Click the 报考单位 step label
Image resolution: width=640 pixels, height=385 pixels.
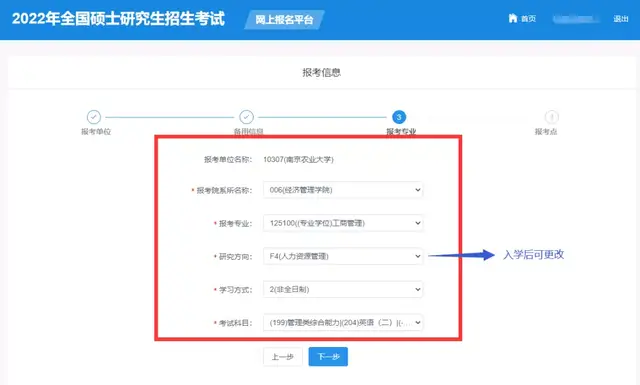(x=96, y=131)
